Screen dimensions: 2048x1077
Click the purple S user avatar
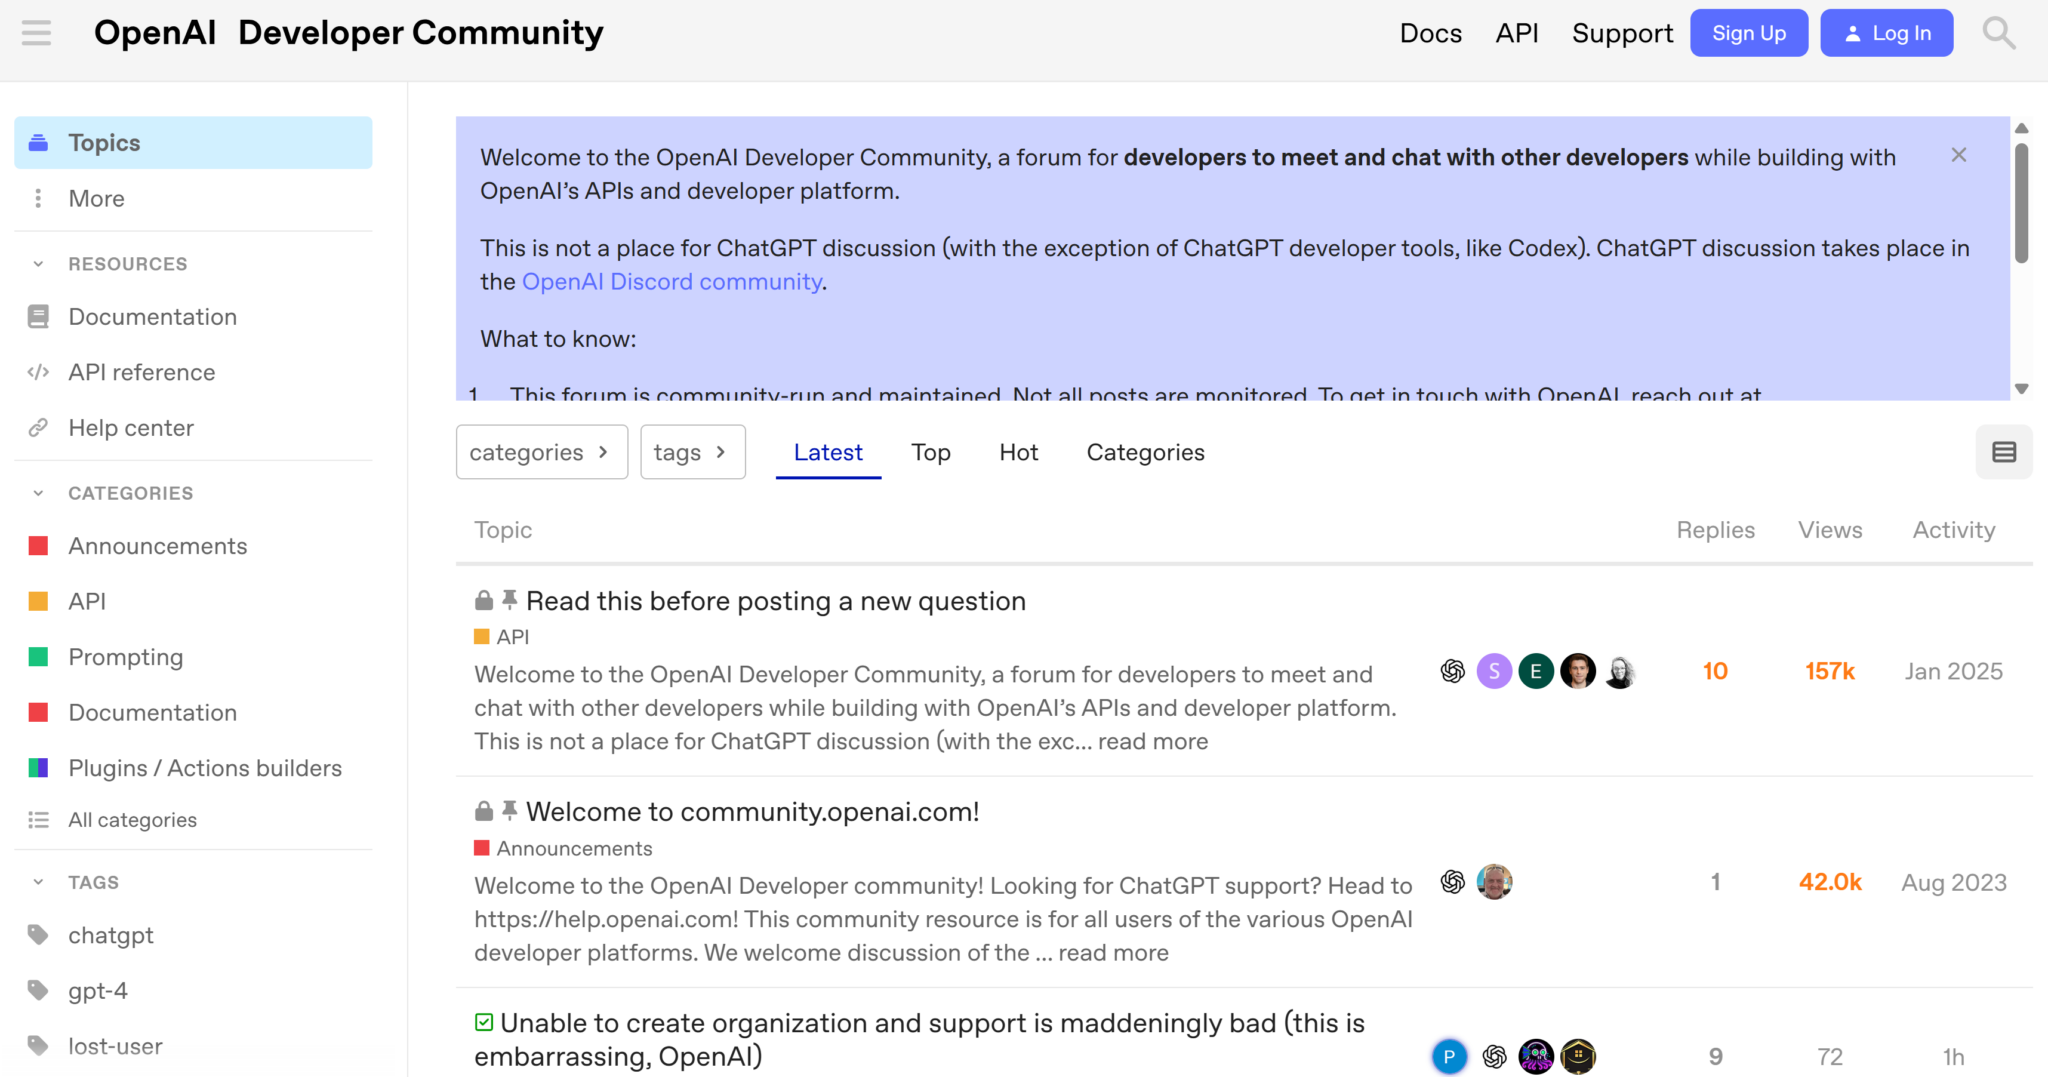pos(1494,671)
